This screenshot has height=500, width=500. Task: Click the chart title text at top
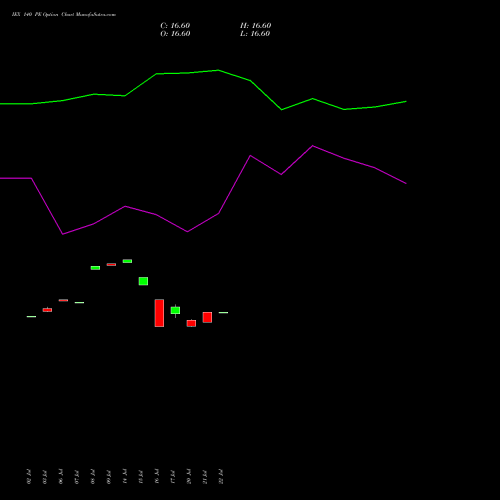point(64,15)
